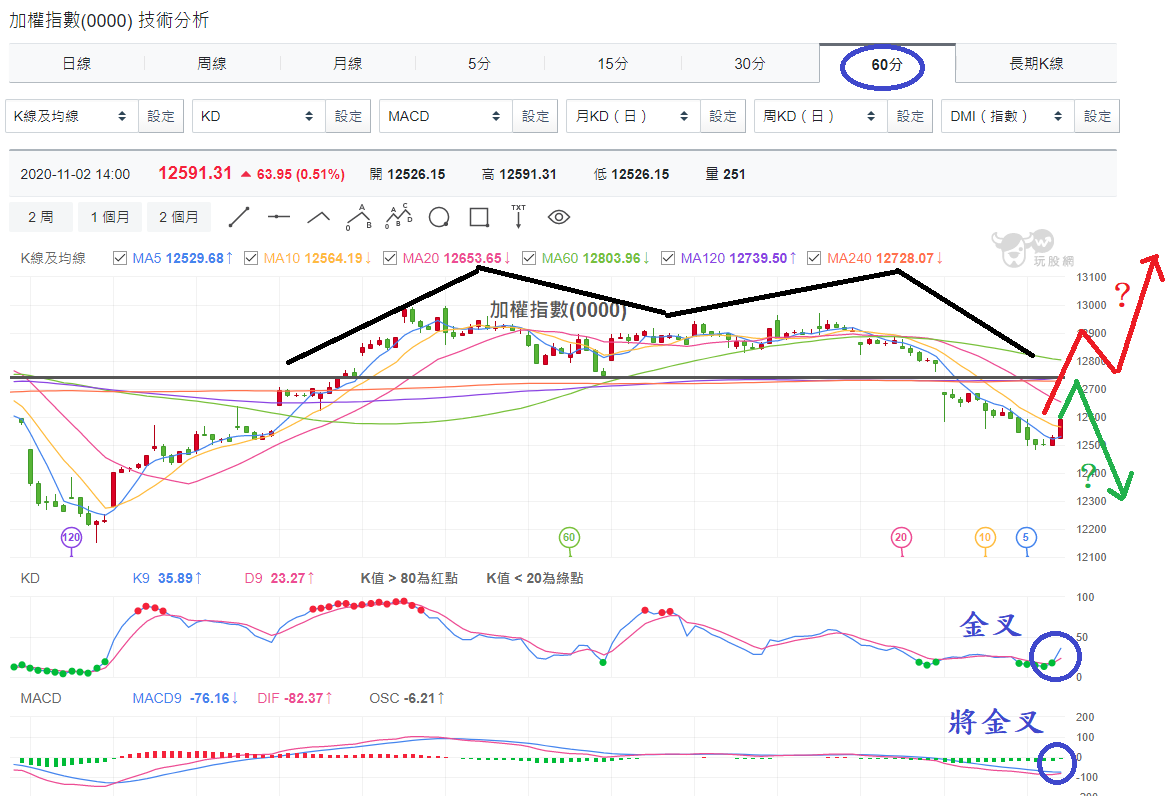Click the MA120 value 12739.50
Viewport: 1170px width, 796px height.
pos(758,258)
